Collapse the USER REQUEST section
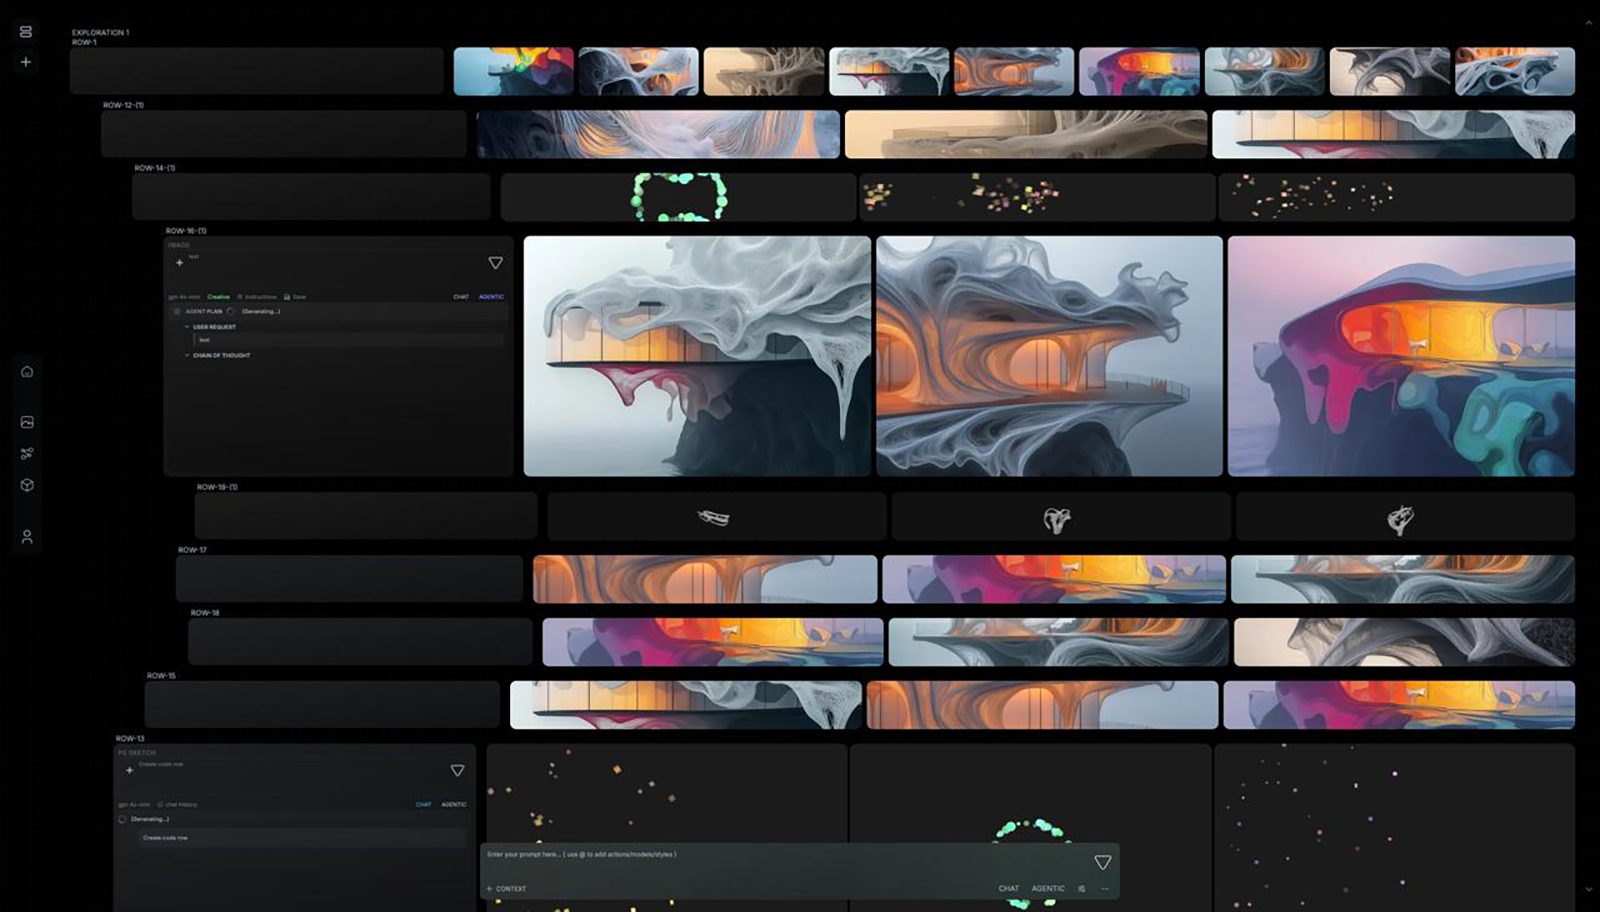Image resolution: width=1600 pixels, height=912 pixels. coord(187,327)
